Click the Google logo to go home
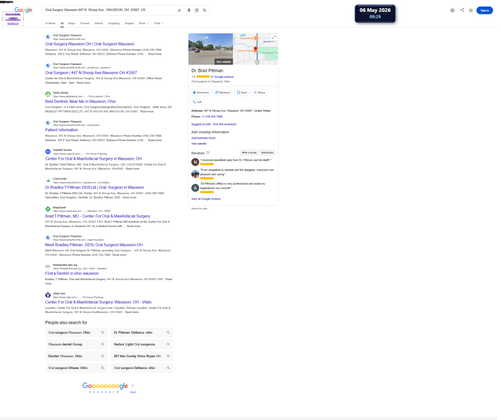Image resolution: width=500 pixels, height=420 pixels. tap(23, 10)
